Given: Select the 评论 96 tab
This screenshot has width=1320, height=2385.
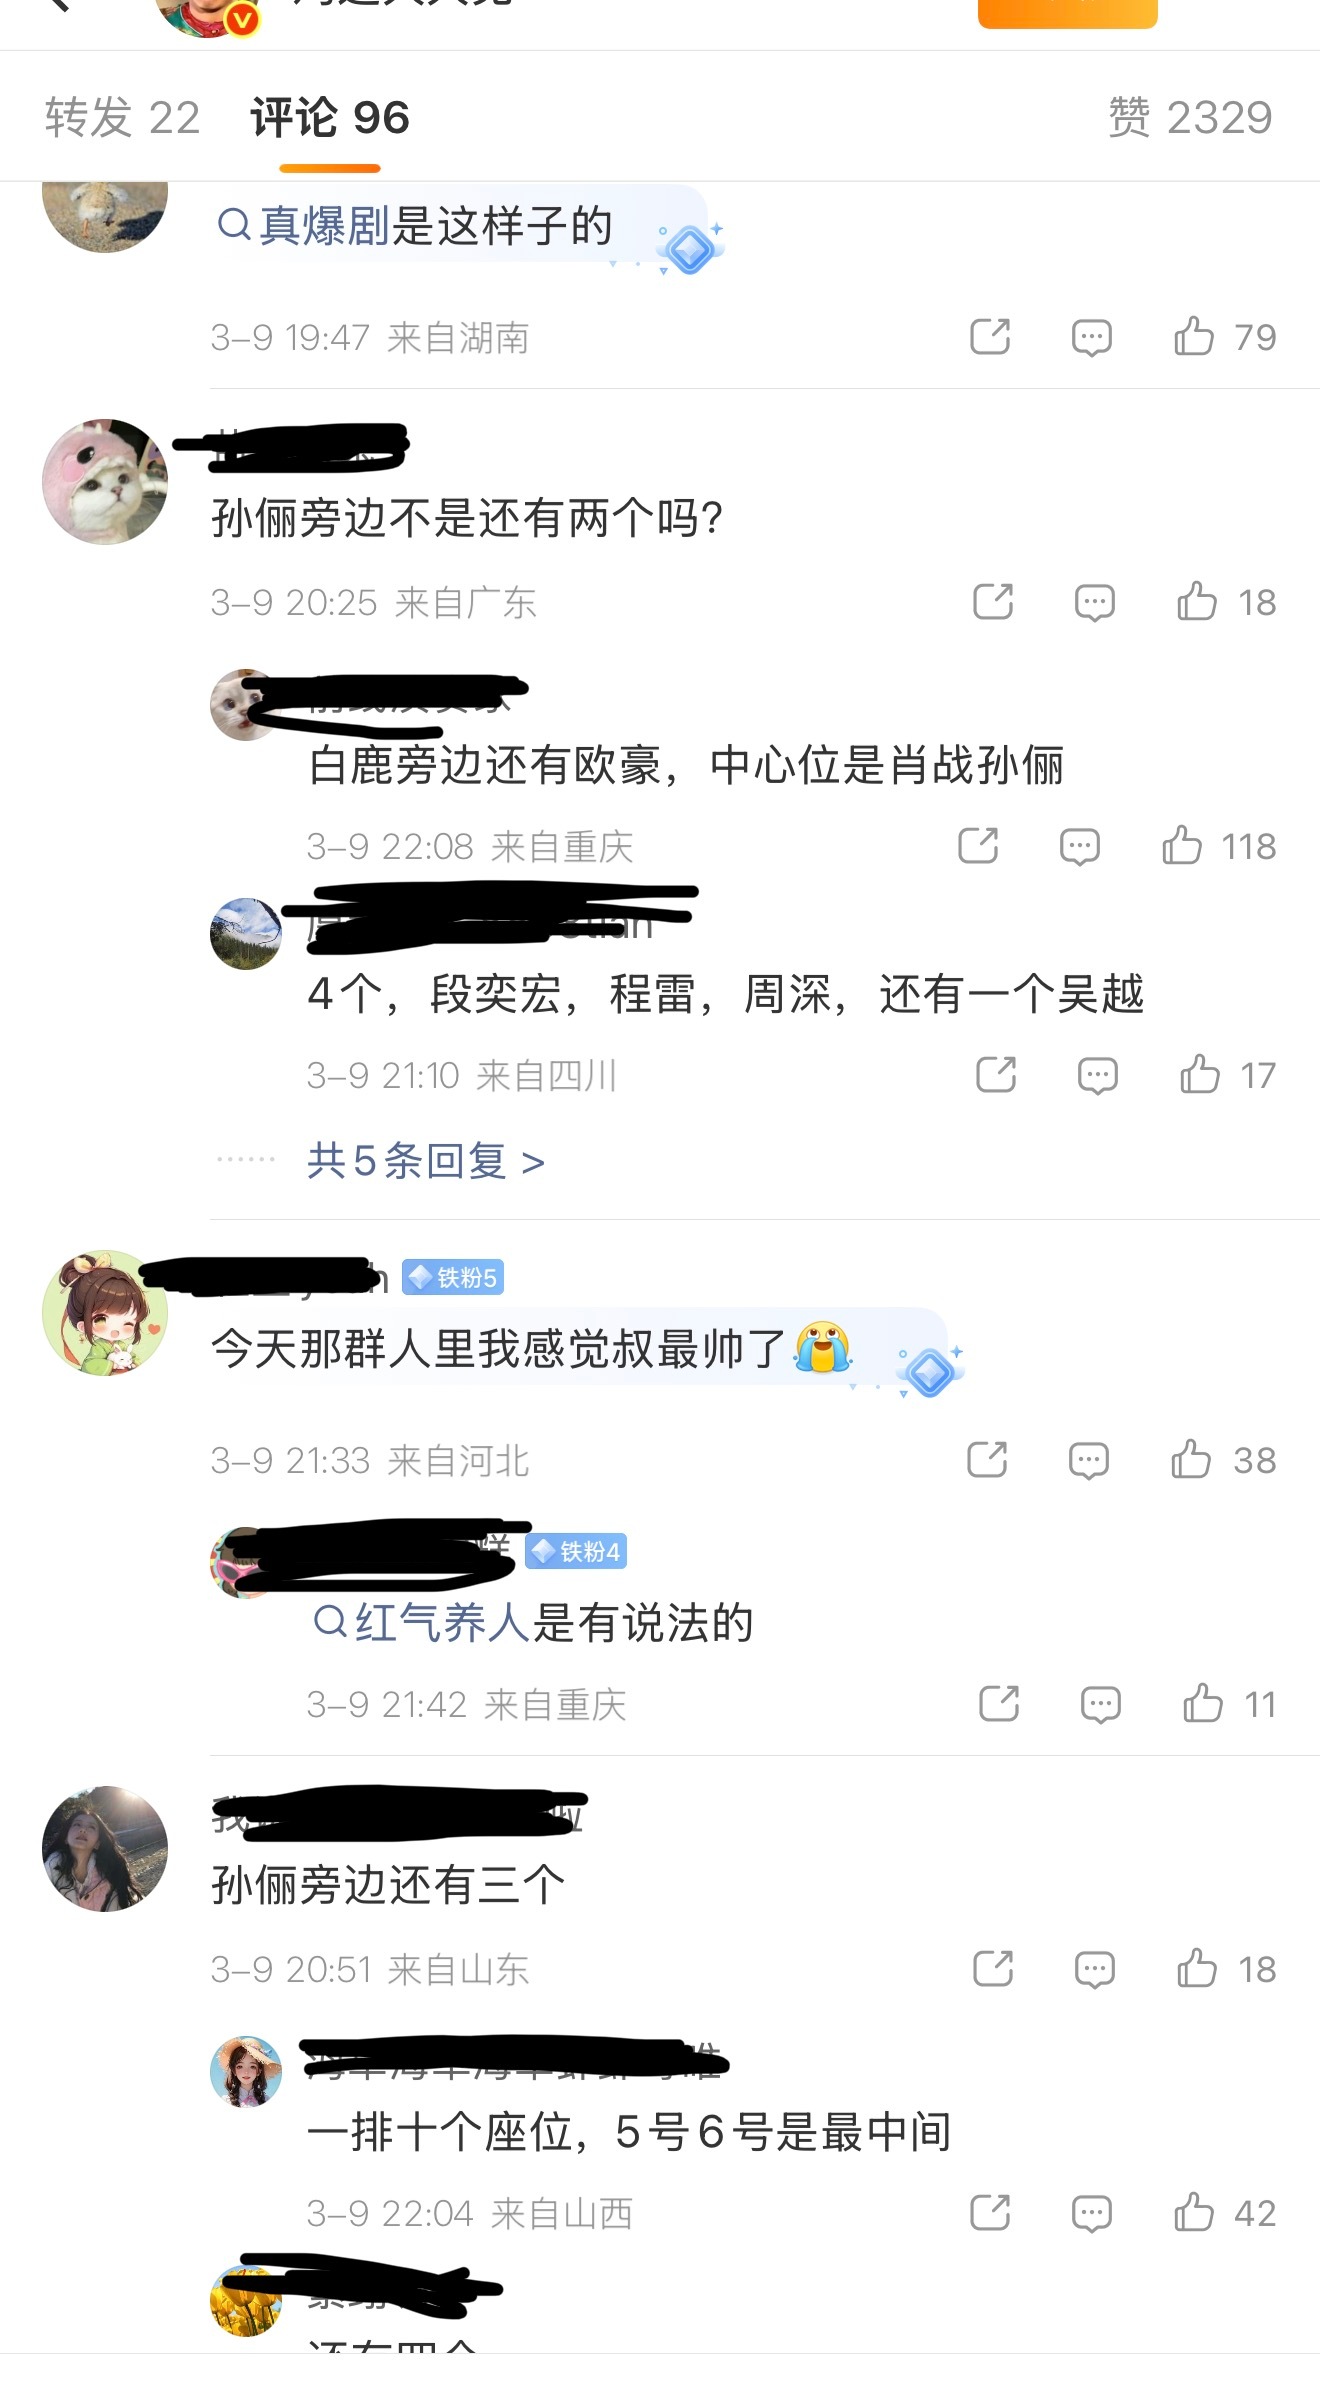Looking at the screenshot, I should click(330, 117).
